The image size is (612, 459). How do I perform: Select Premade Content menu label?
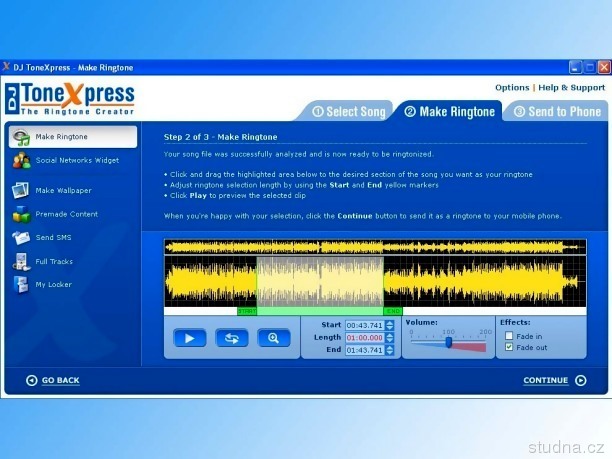[67, 214]
